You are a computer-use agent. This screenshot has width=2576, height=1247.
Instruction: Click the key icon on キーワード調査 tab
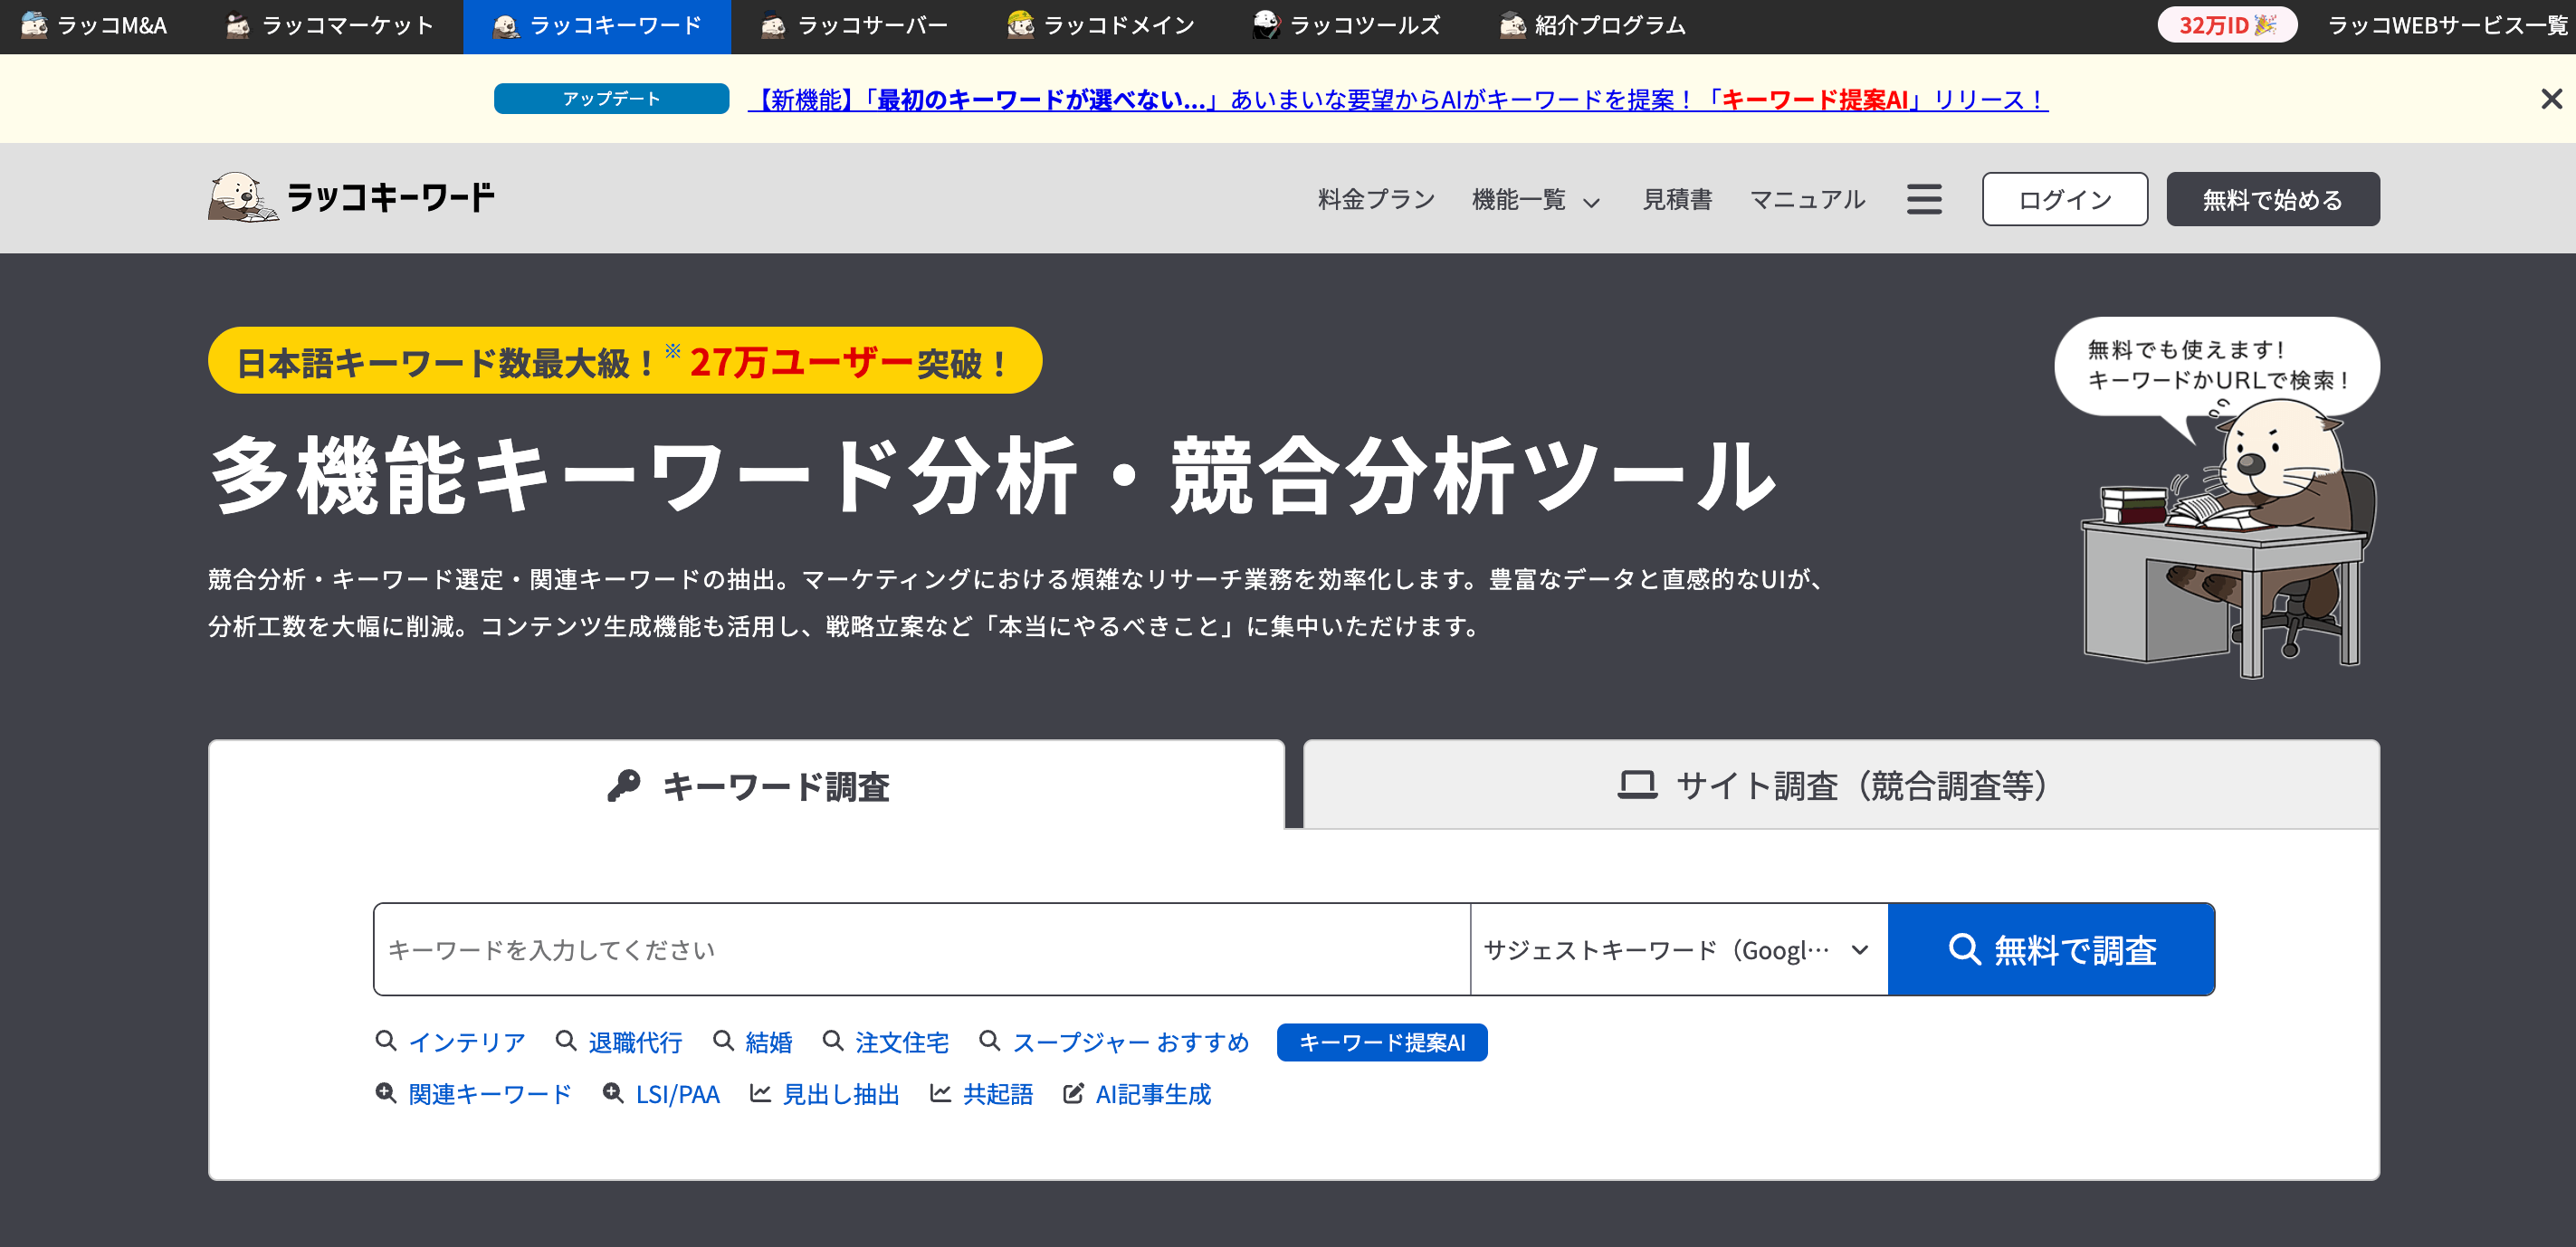[627, 786]
